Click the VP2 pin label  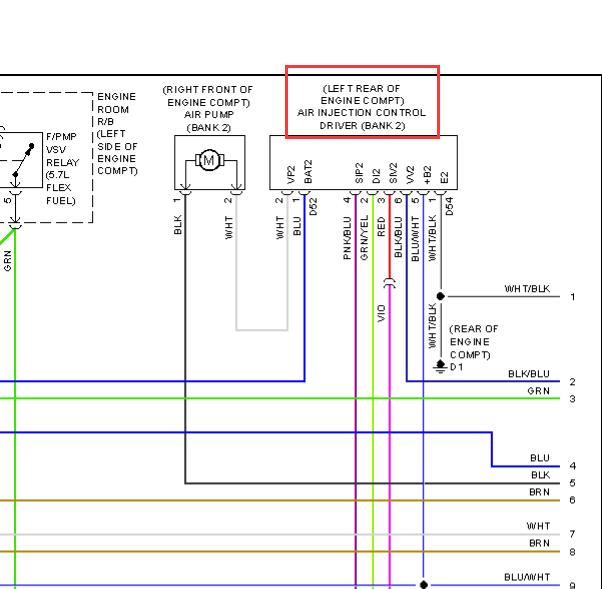[291, 175]
